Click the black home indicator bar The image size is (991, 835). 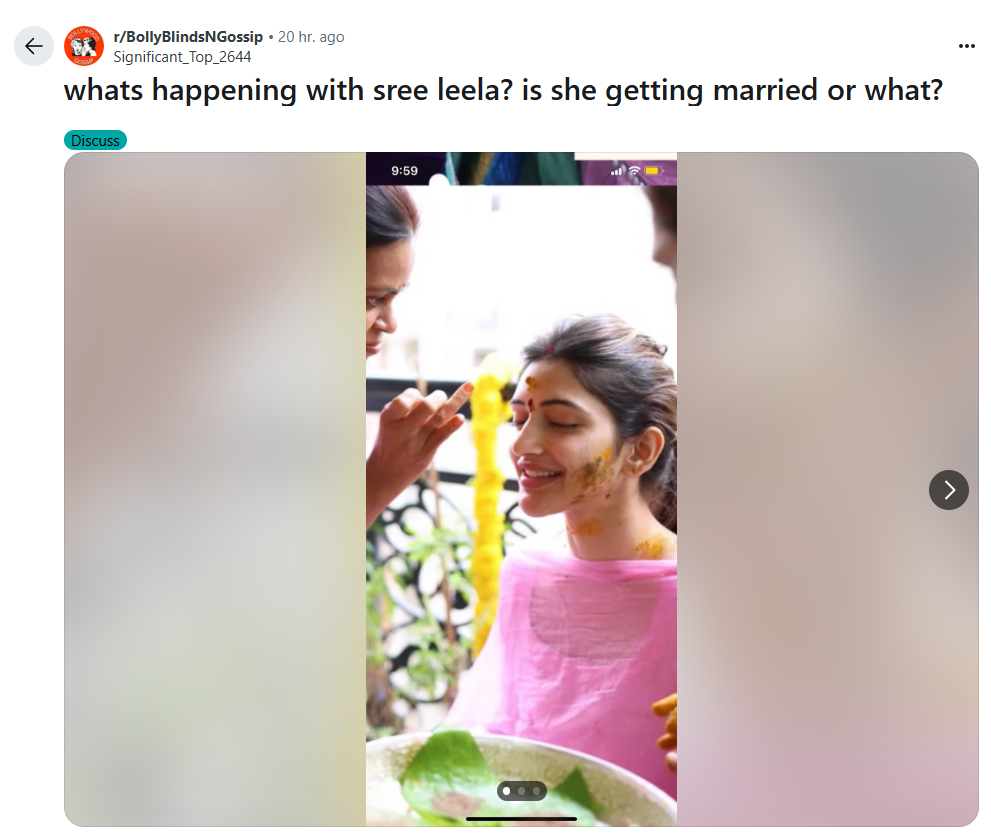521,819
